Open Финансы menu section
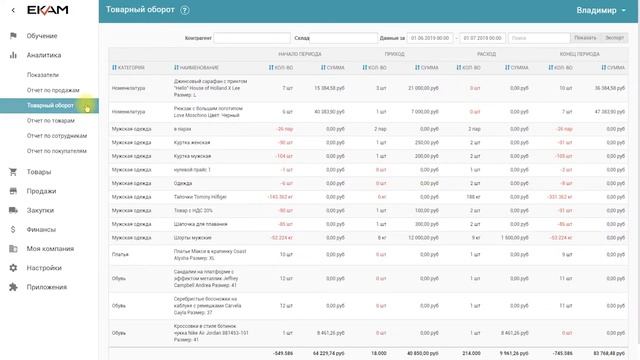Image resolution: width=640 pixels, height=360 pixels. click(41, 229)
